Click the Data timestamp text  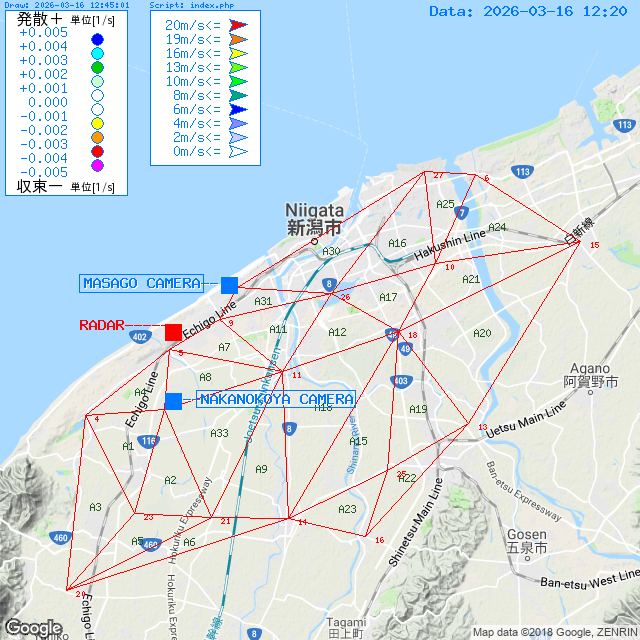528,11
